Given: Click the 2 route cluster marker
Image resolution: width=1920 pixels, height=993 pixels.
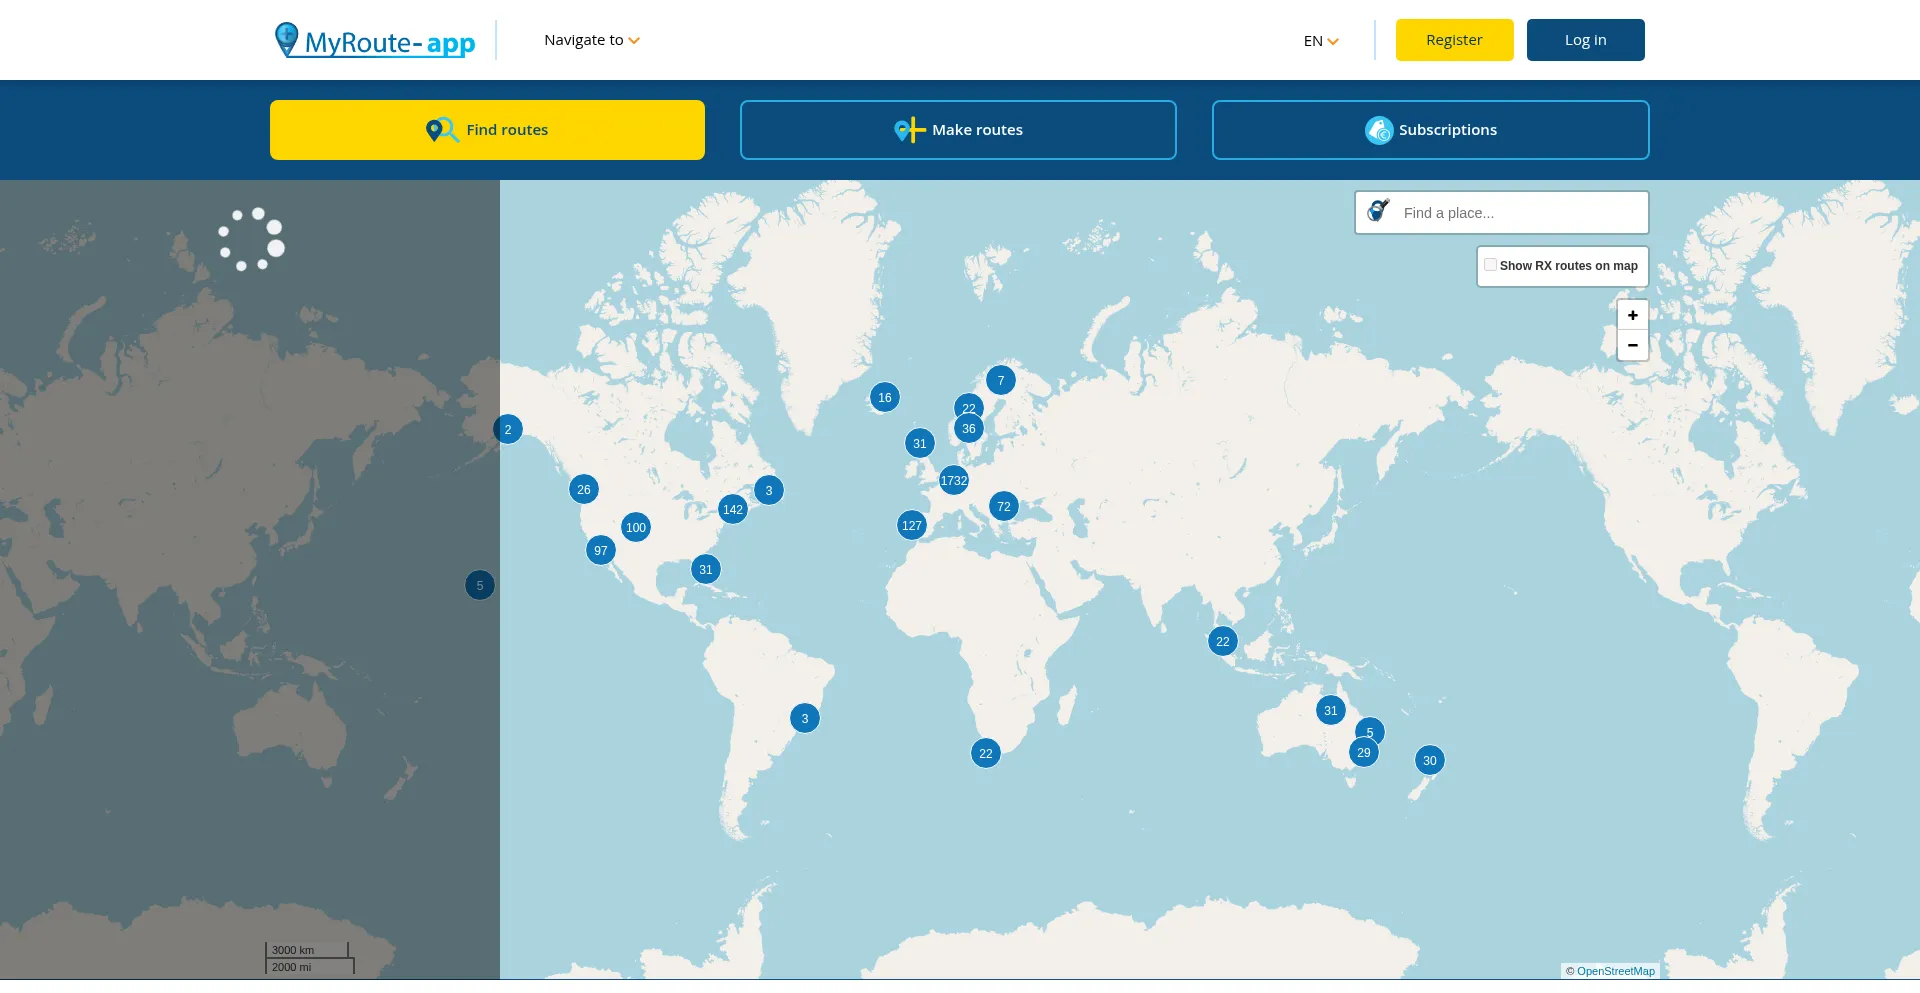Looking at the screenshot, I should pos(508,430).
